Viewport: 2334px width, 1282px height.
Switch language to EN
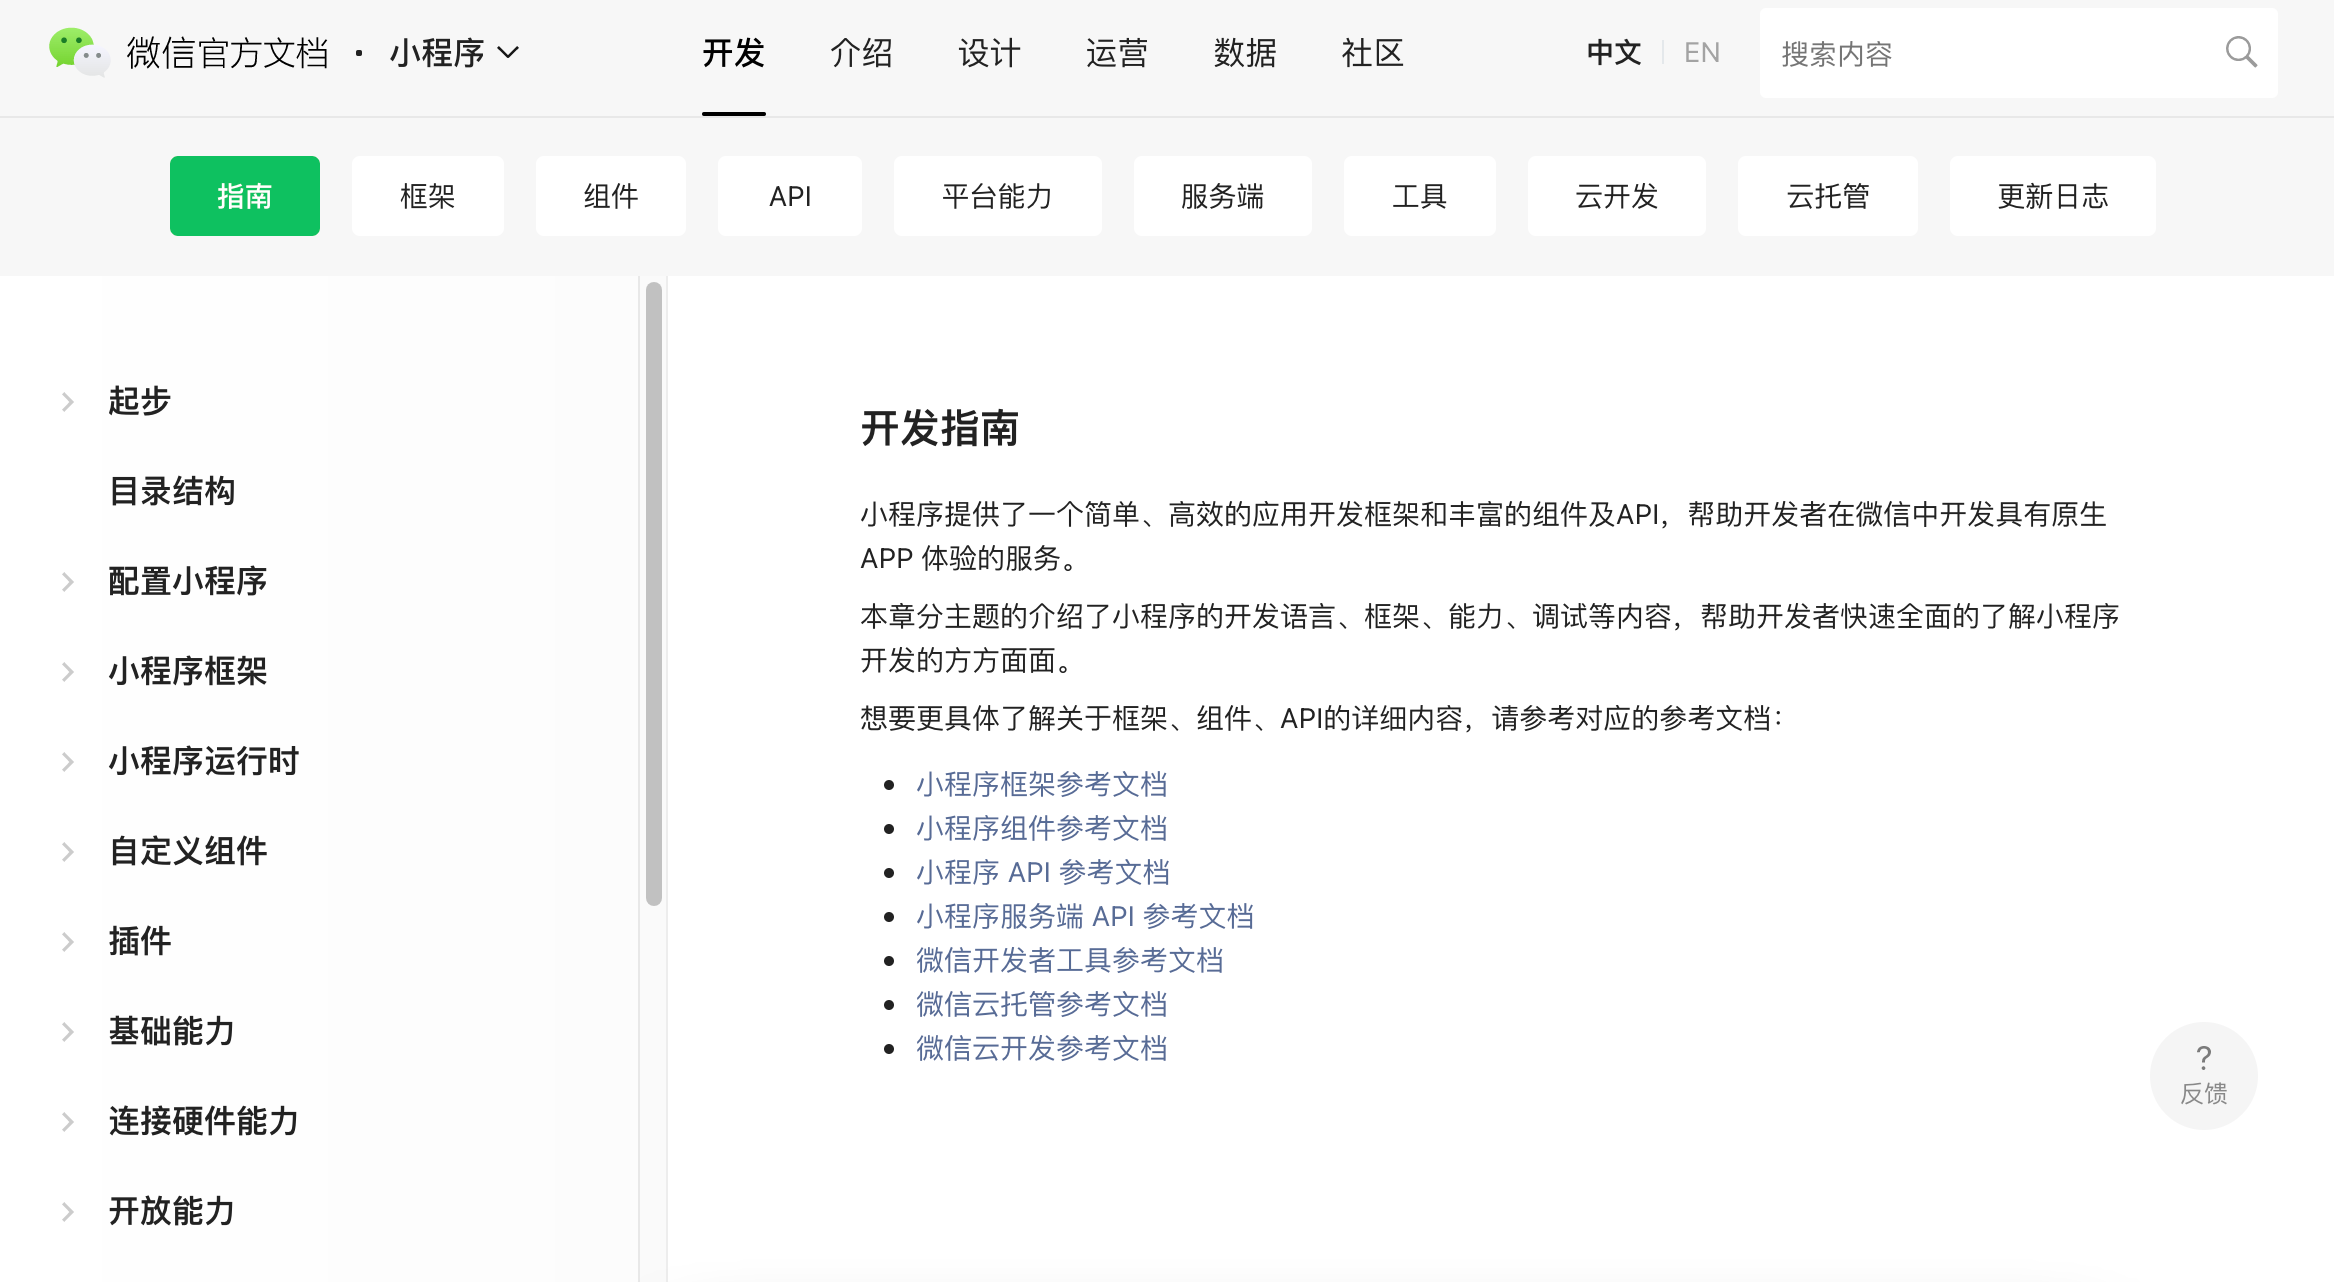[1701, 52]
